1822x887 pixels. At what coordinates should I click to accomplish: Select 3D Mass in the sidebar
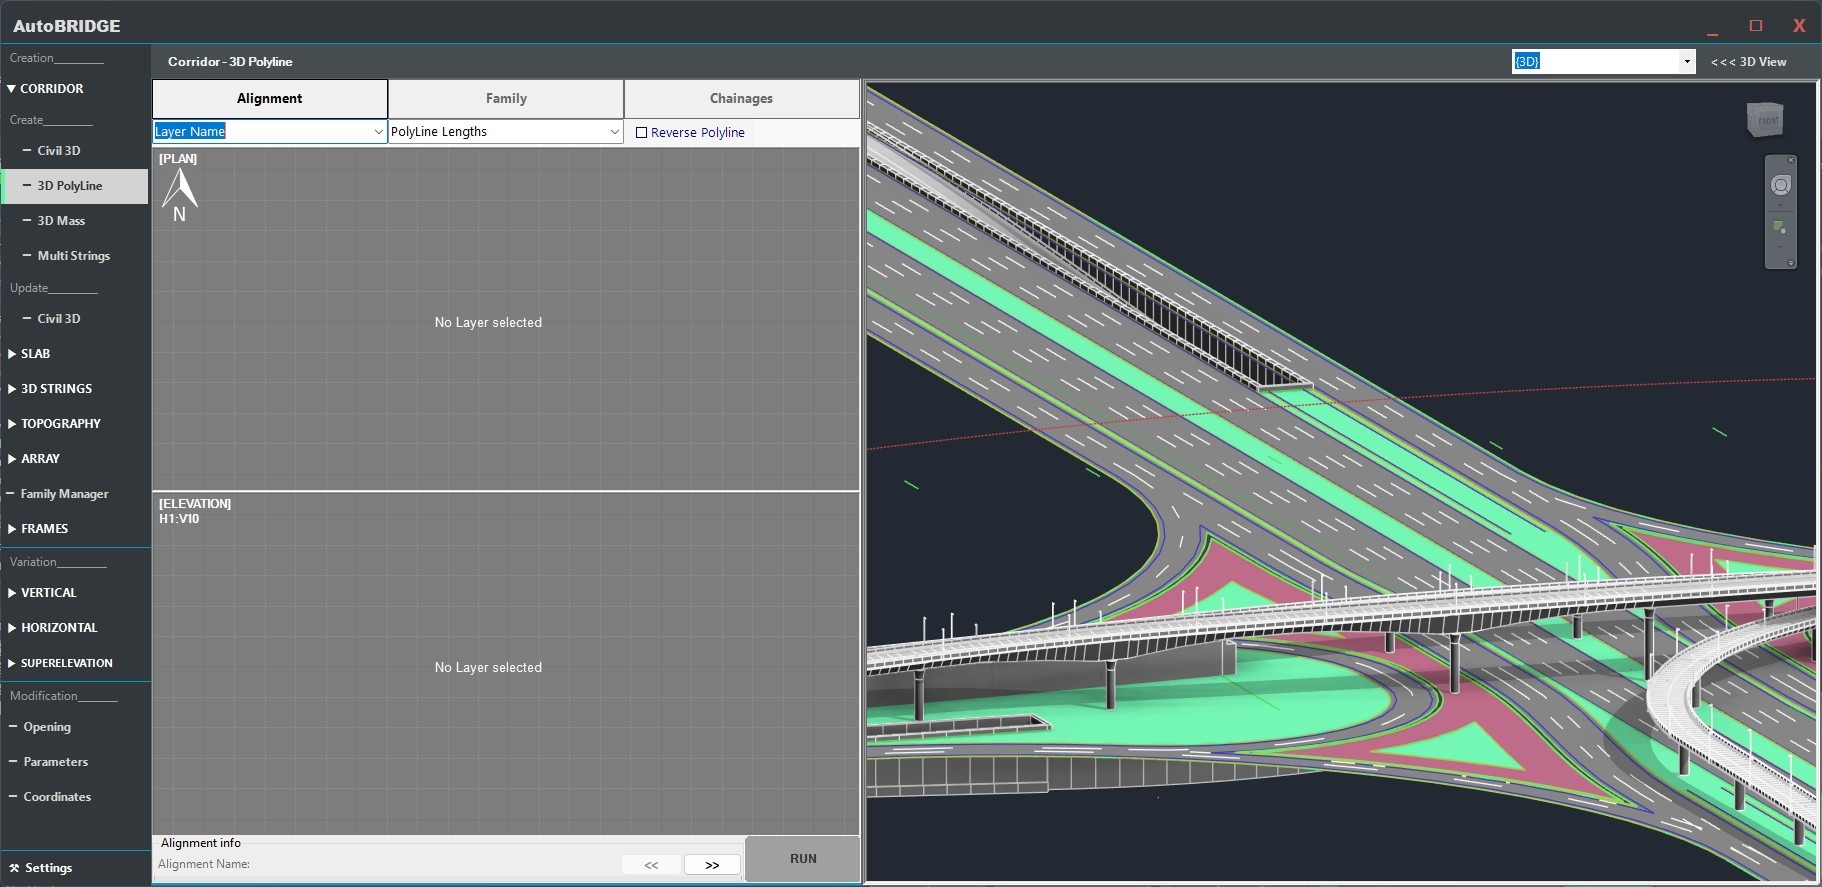pyautogui.click(x=61, y=221)
